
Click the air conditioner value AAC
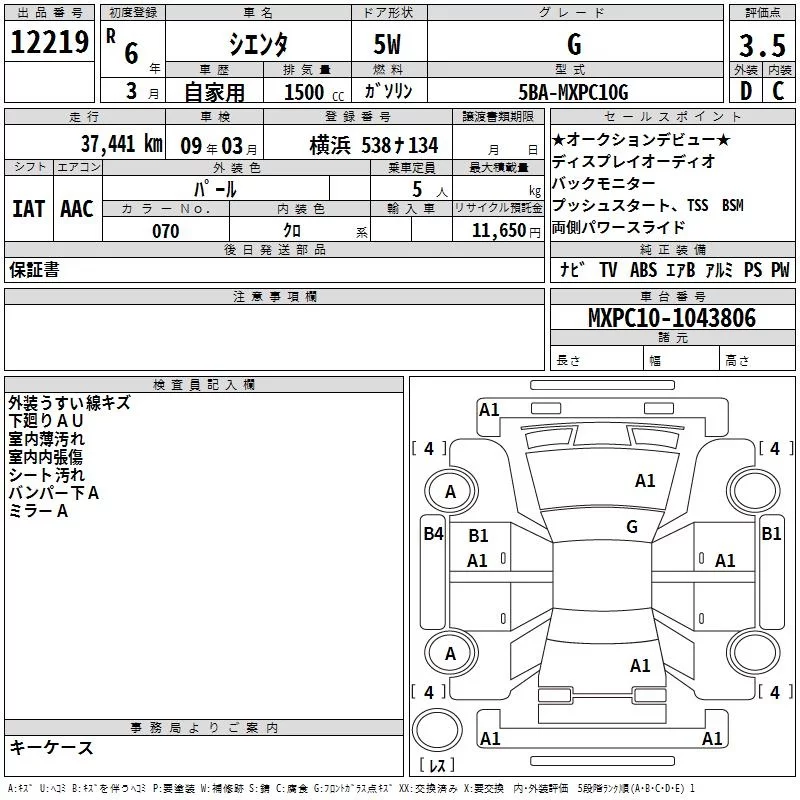click(x=77, y=209)
